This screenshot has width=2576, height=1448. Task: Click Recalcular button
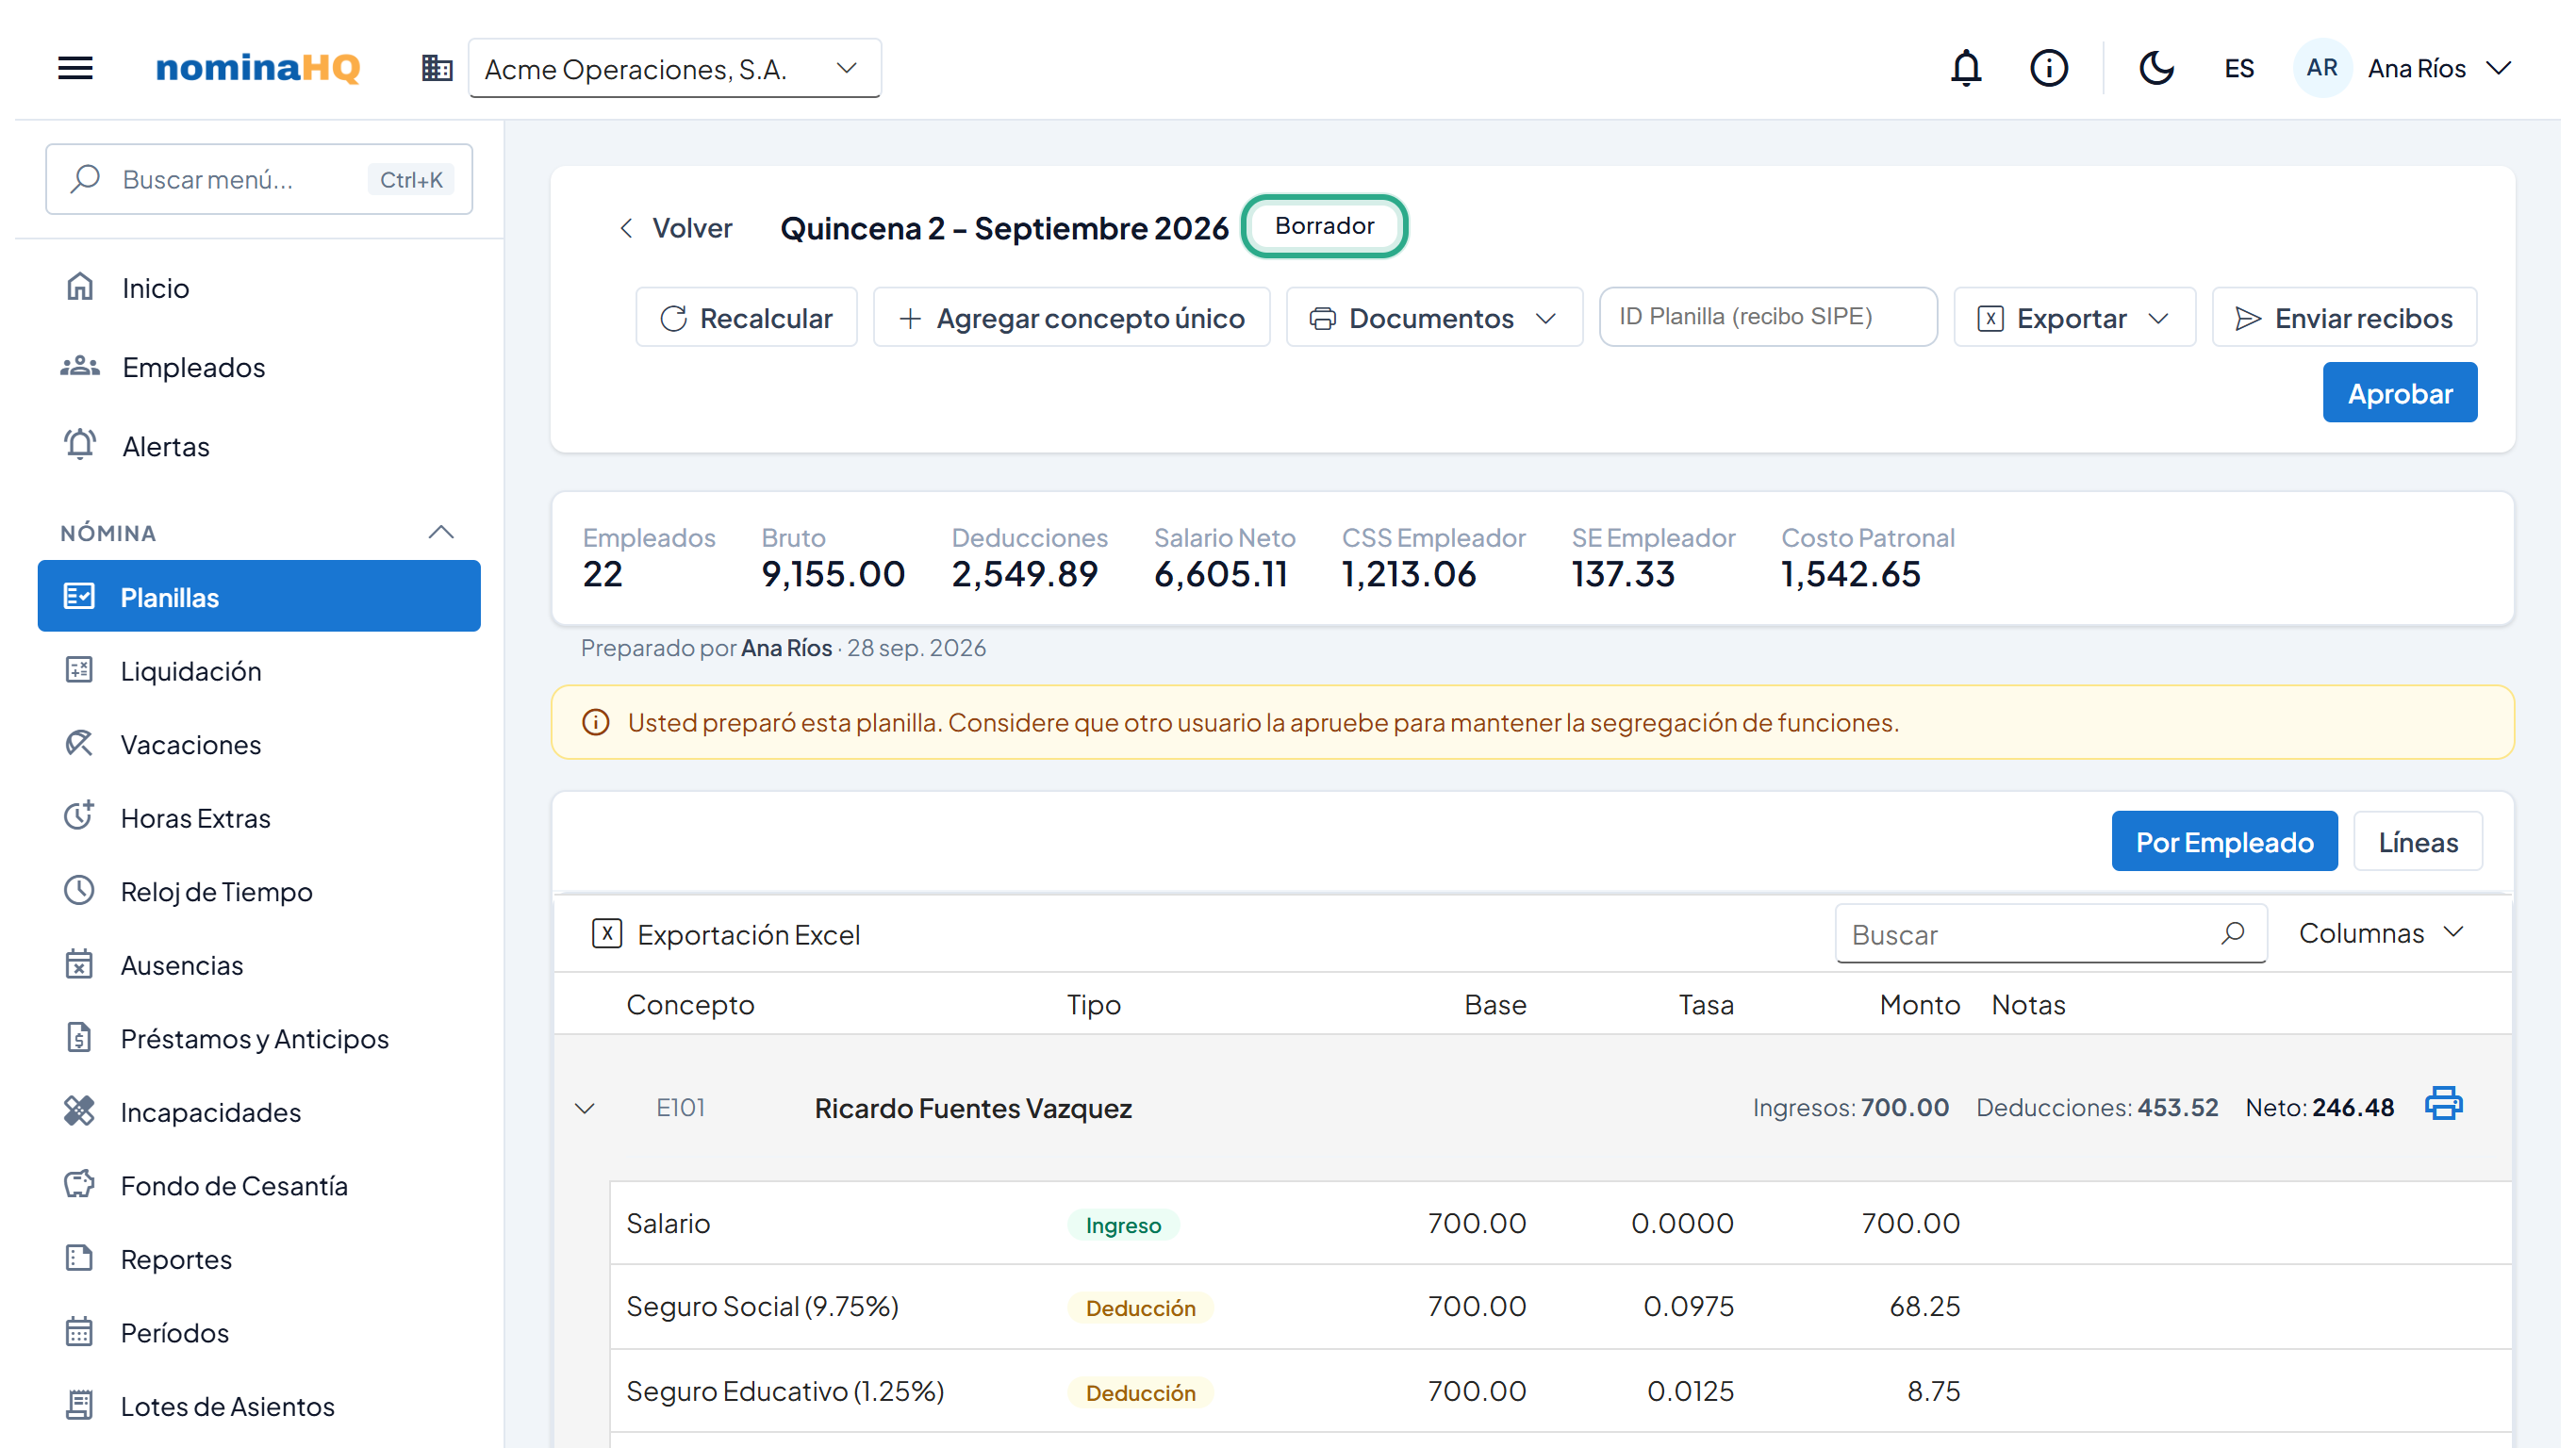click(x=746, y=318)
